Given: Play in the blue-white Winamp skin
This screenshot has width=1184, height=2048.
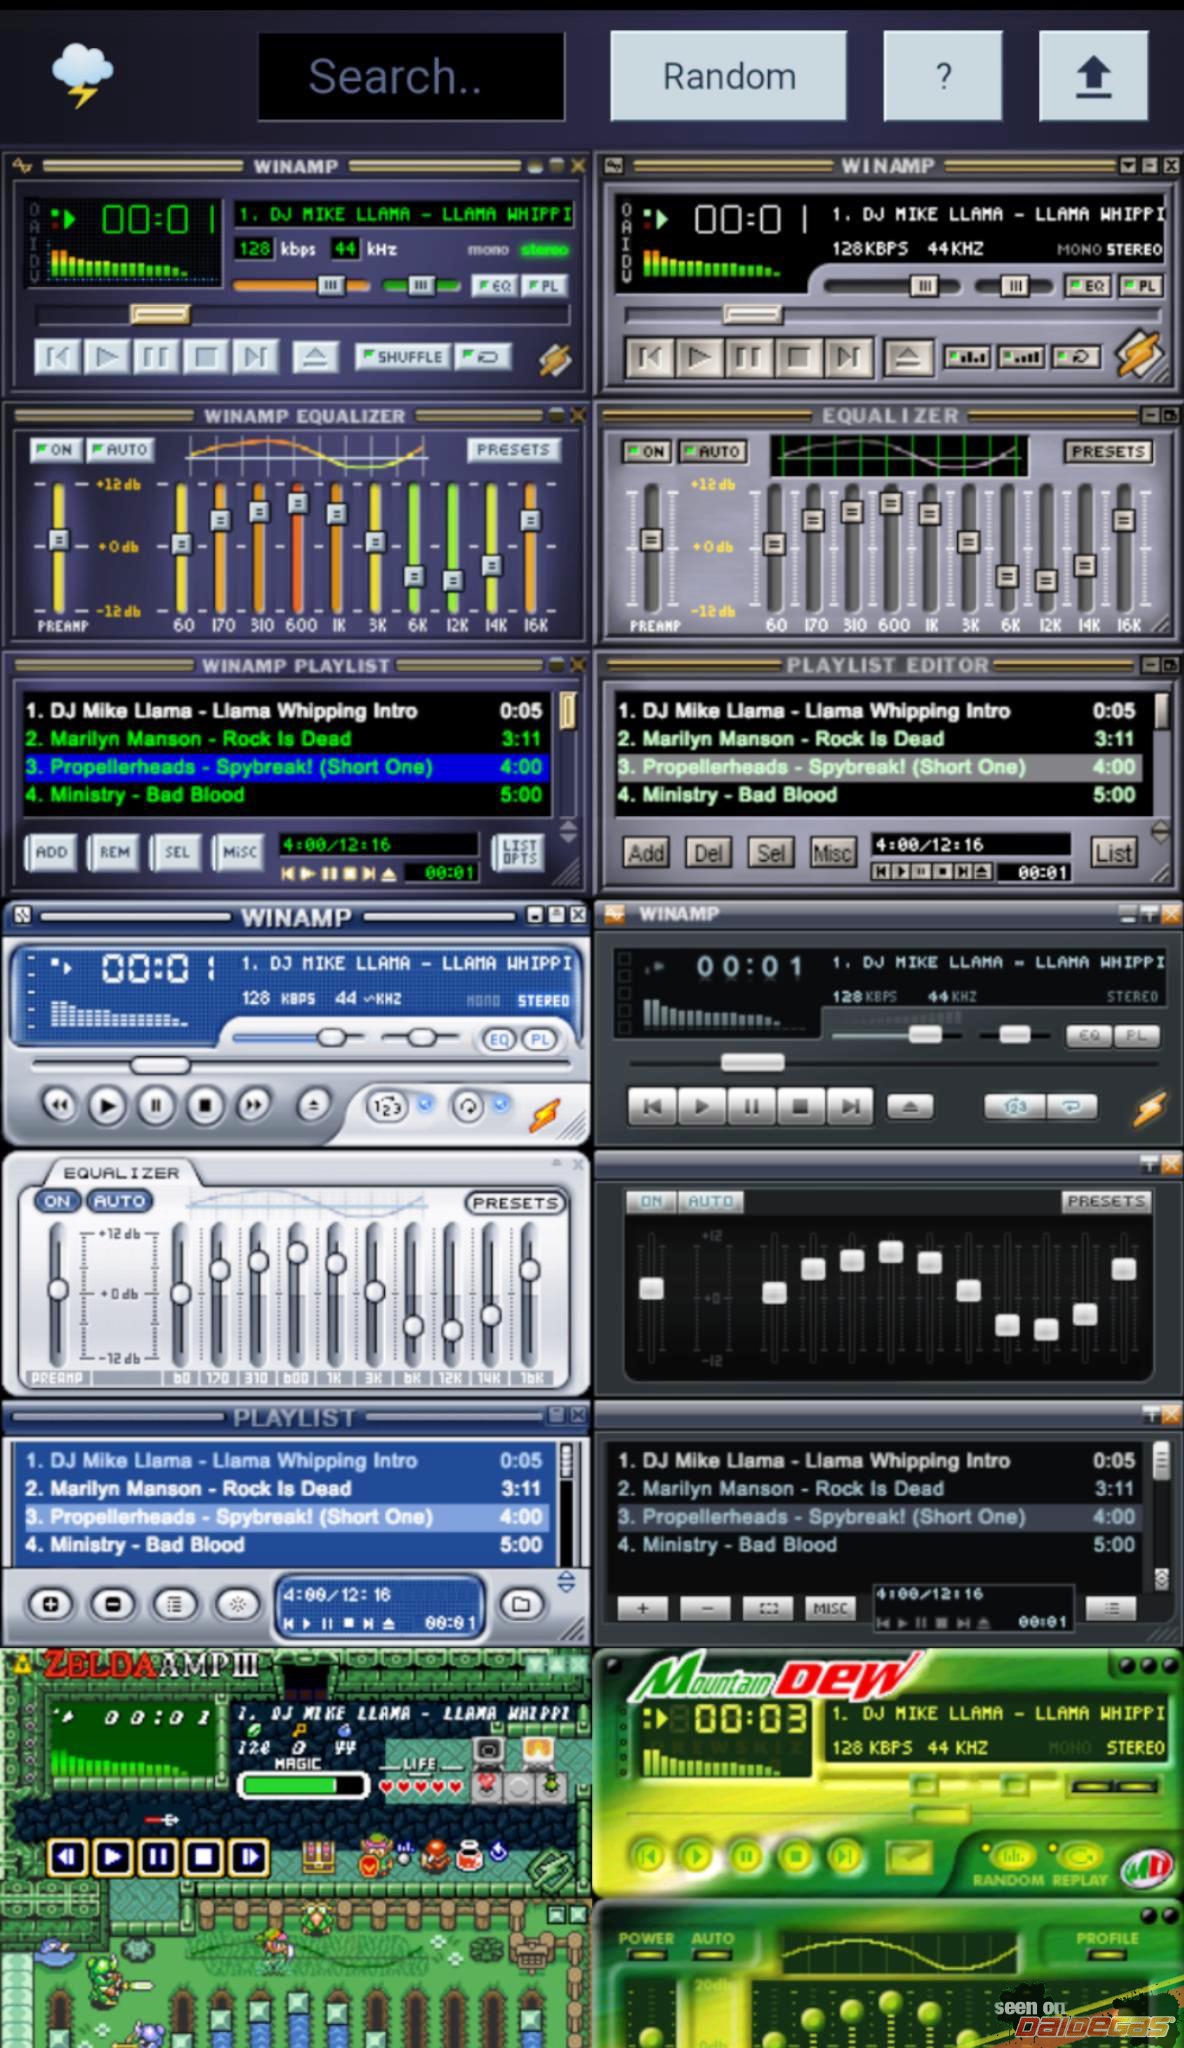Looking at the screenshot, I should click(x=107, y=1106).
